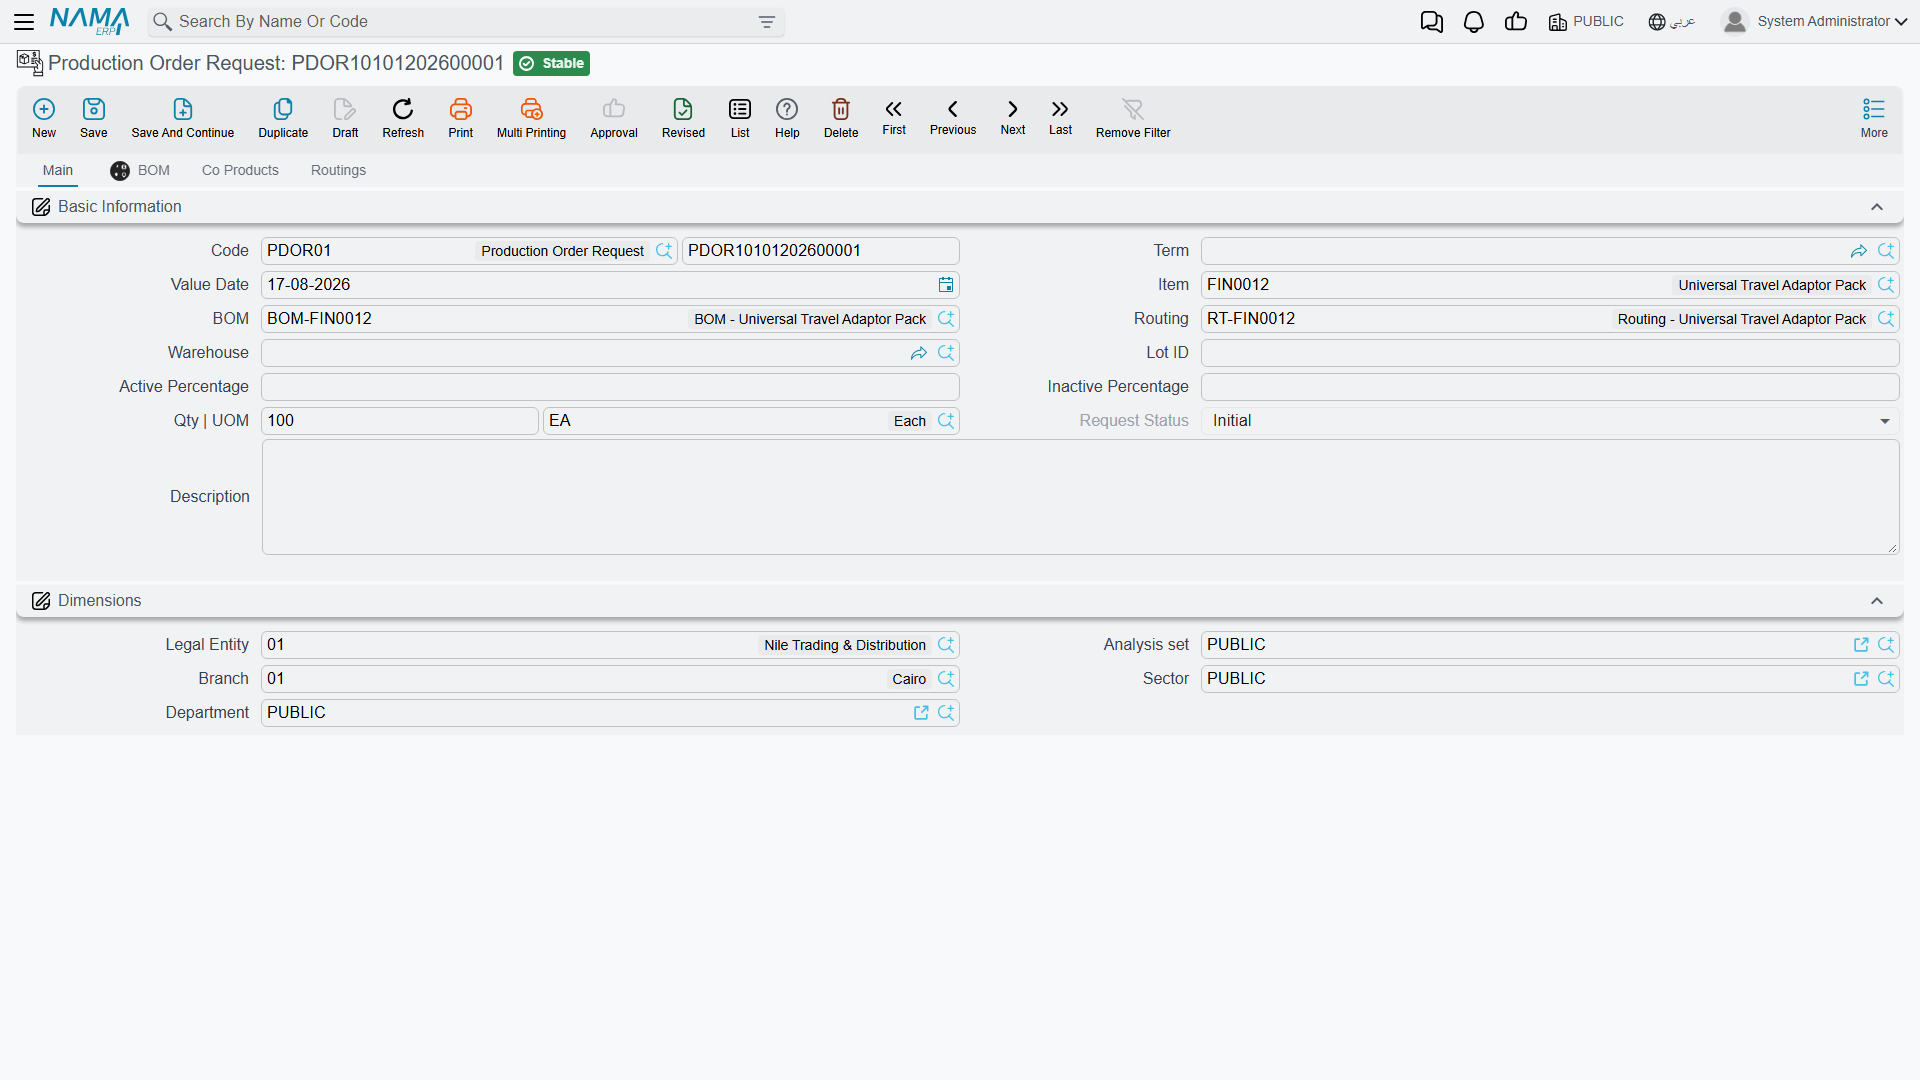Open Legal Entity lookup icon
The height and width of the screenshot is (1080, 1920).
click(946, 645)
